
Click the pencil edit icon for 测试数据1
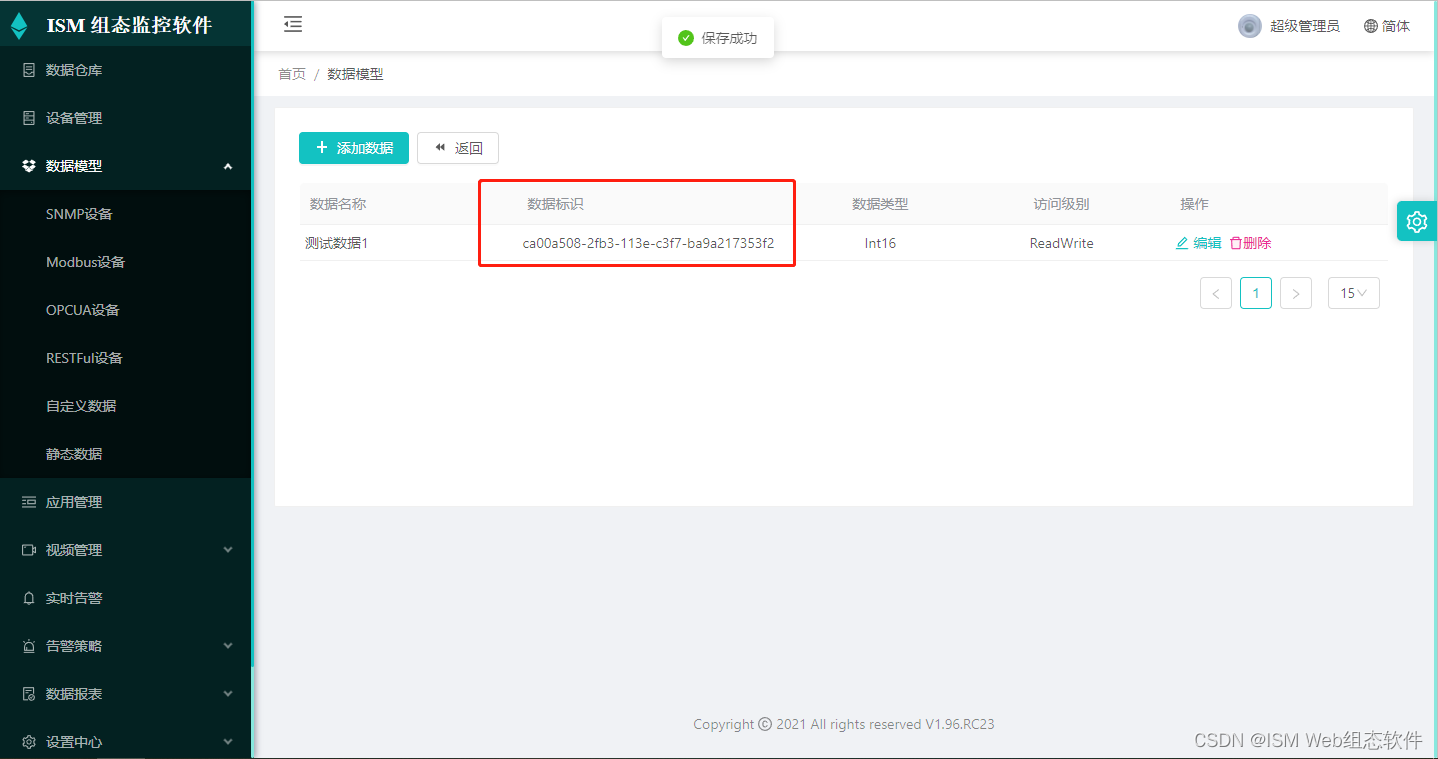pos(1182,243)
